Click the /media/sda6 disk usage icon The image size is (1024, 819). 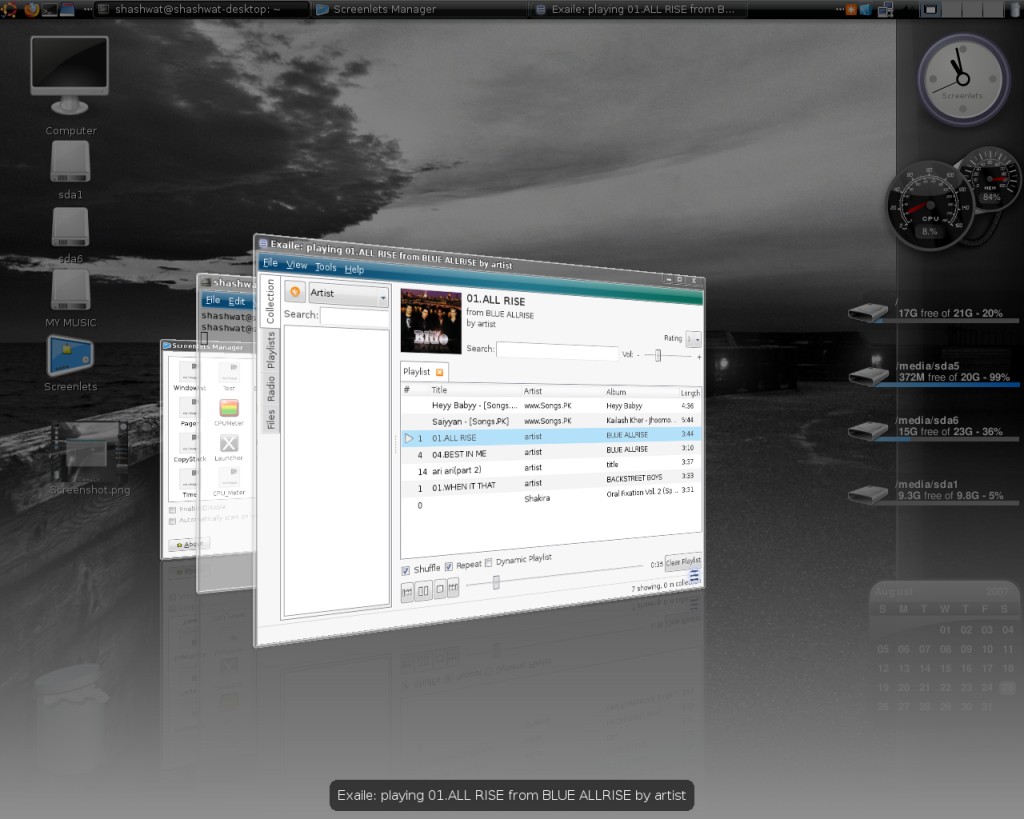pyautogui.click(x=869, y=430)
